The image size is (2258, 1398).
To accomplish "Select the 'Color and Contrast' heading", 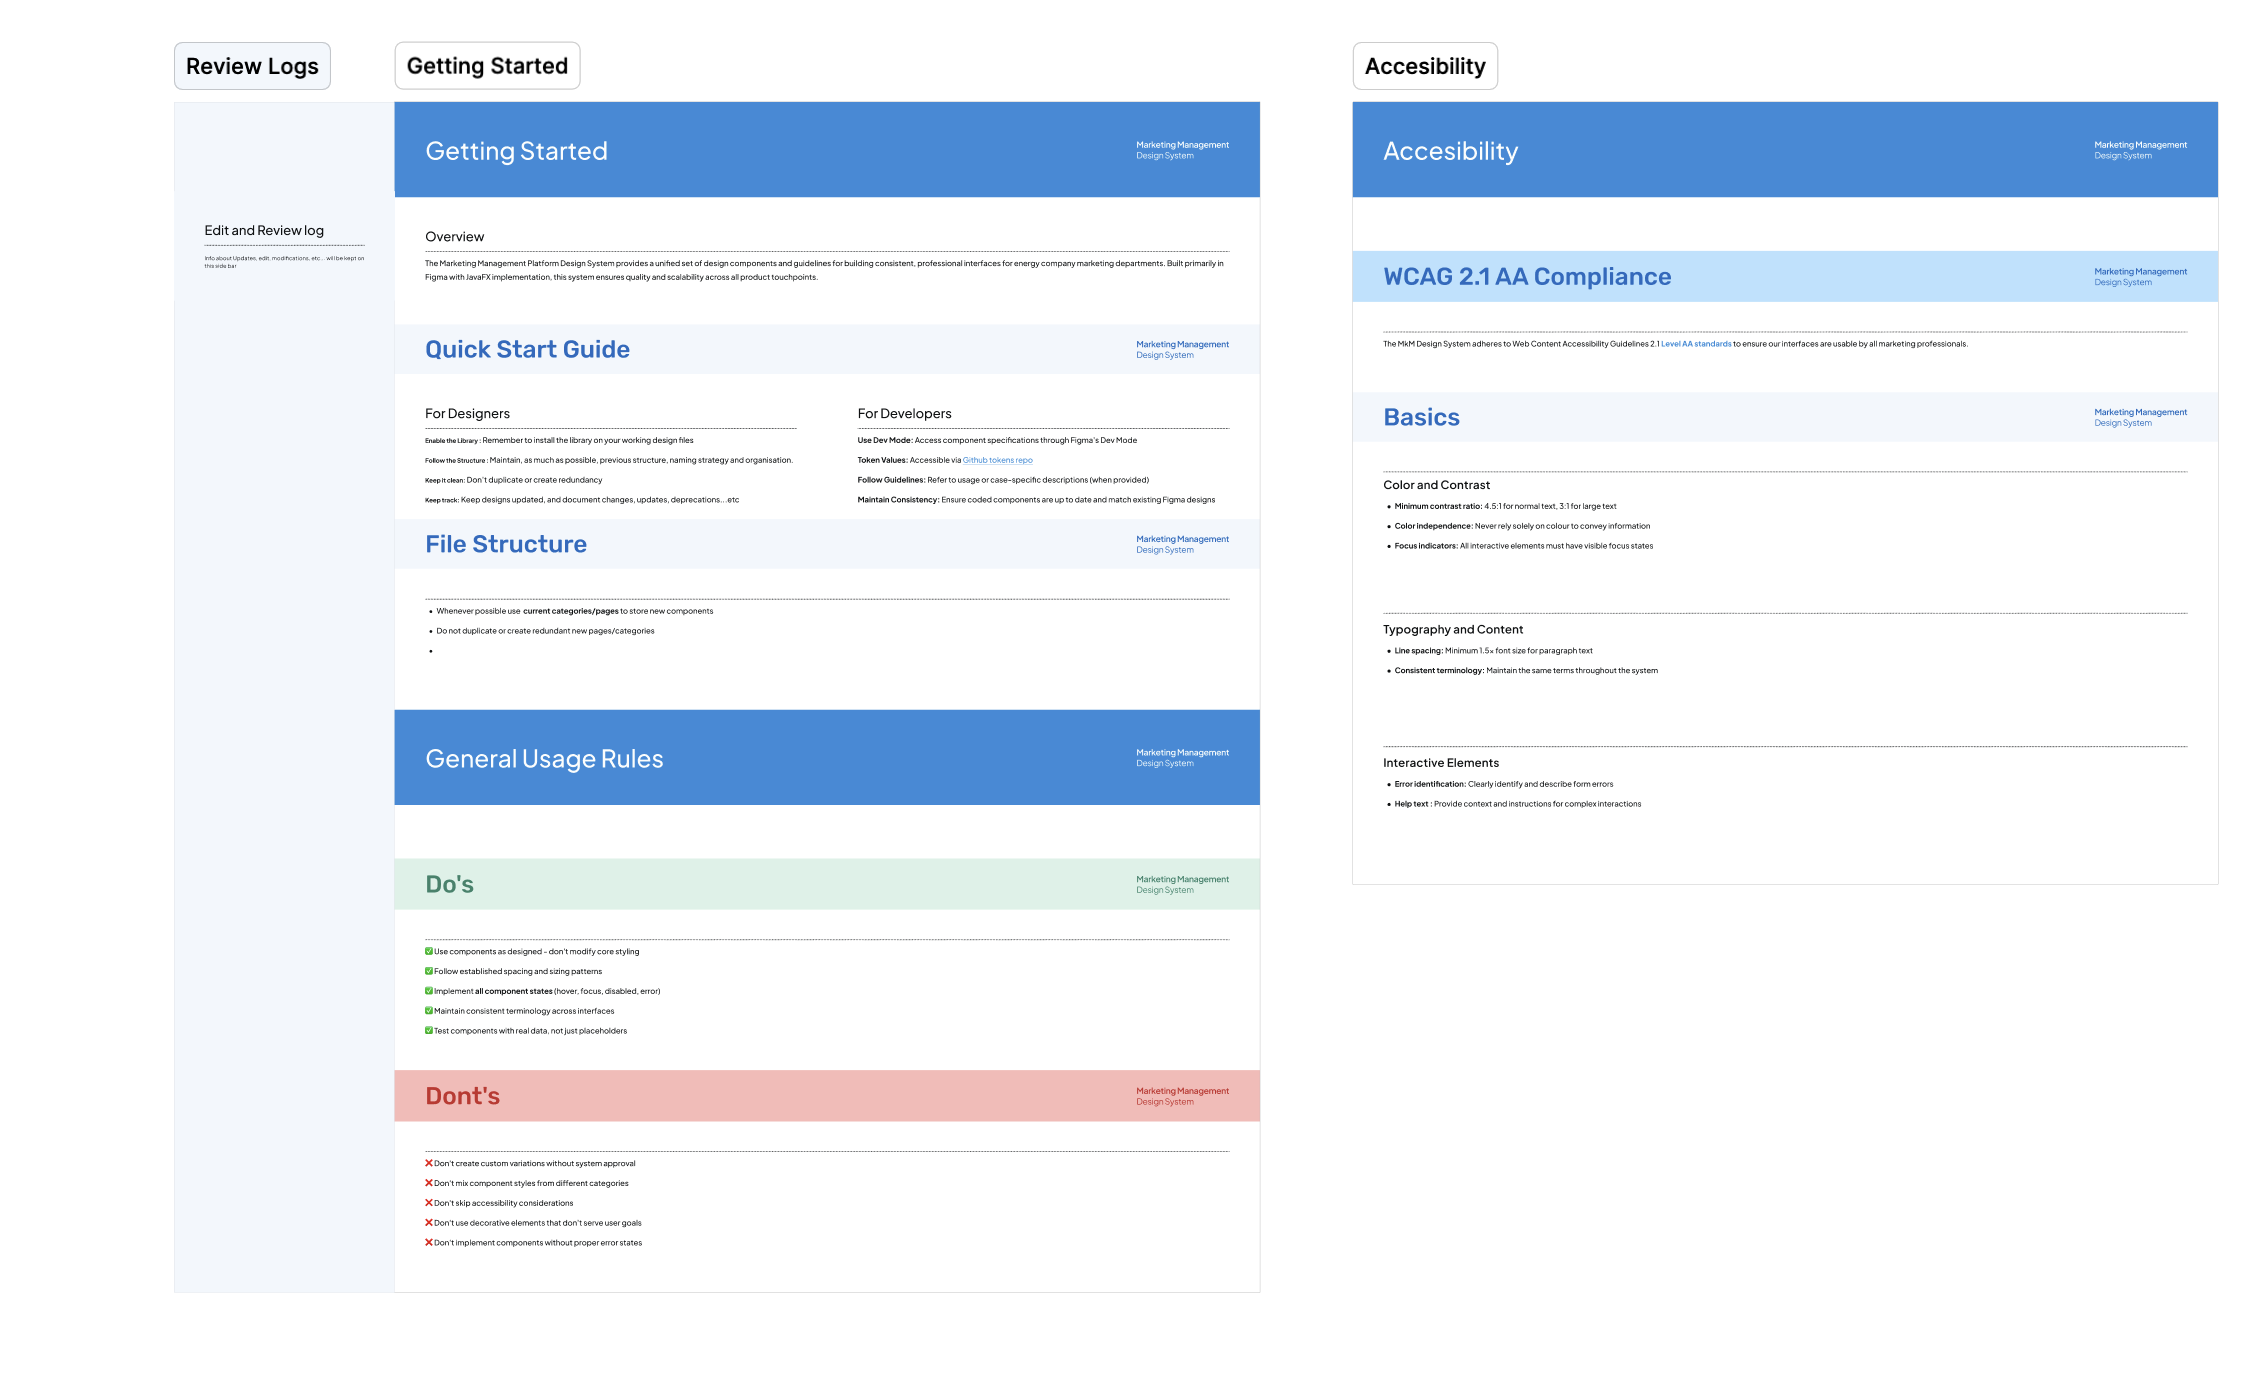I will [1436, 485].
